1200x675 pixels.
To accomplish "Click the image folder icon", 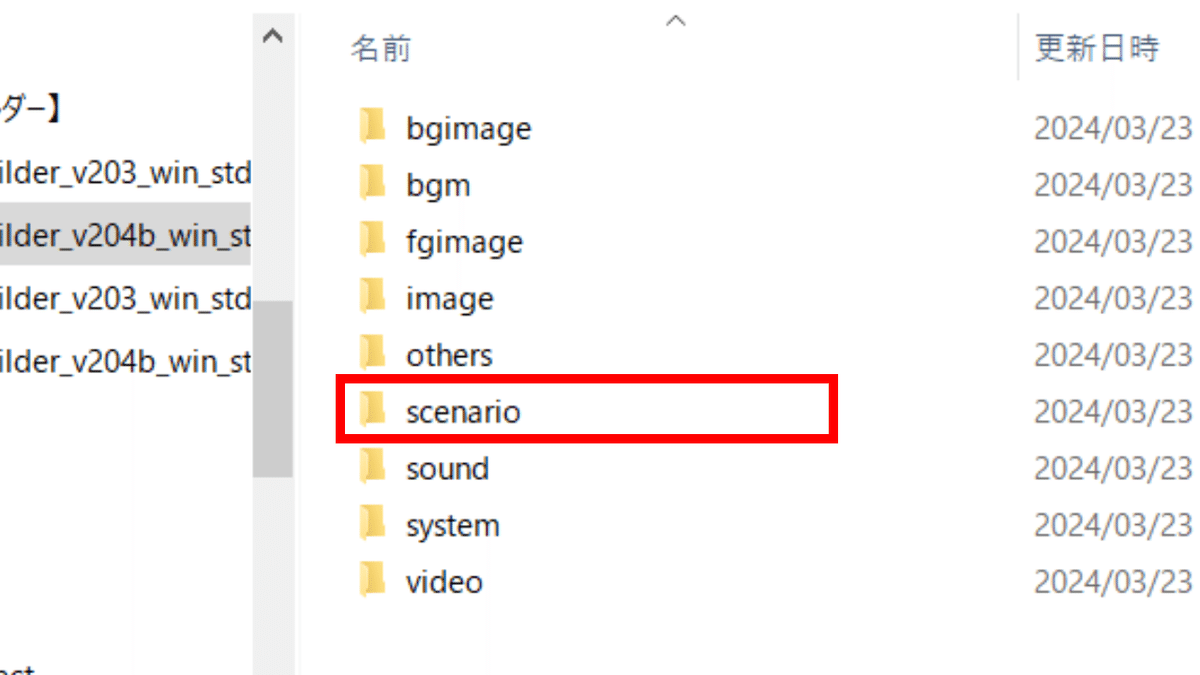I will click(372, 297).
